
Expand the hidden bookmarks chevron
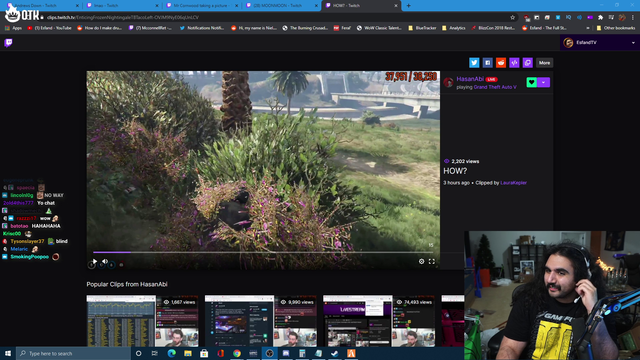tap(588, 28)
